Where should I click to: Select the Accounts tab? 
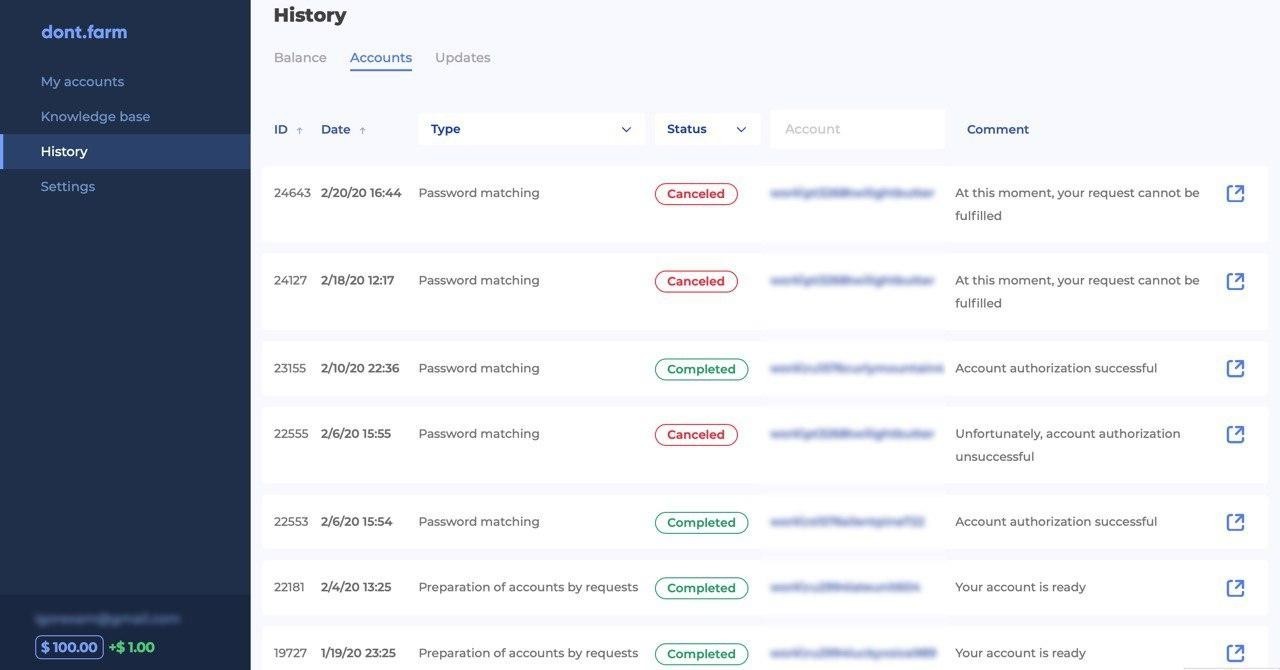(x=381, y=58)
